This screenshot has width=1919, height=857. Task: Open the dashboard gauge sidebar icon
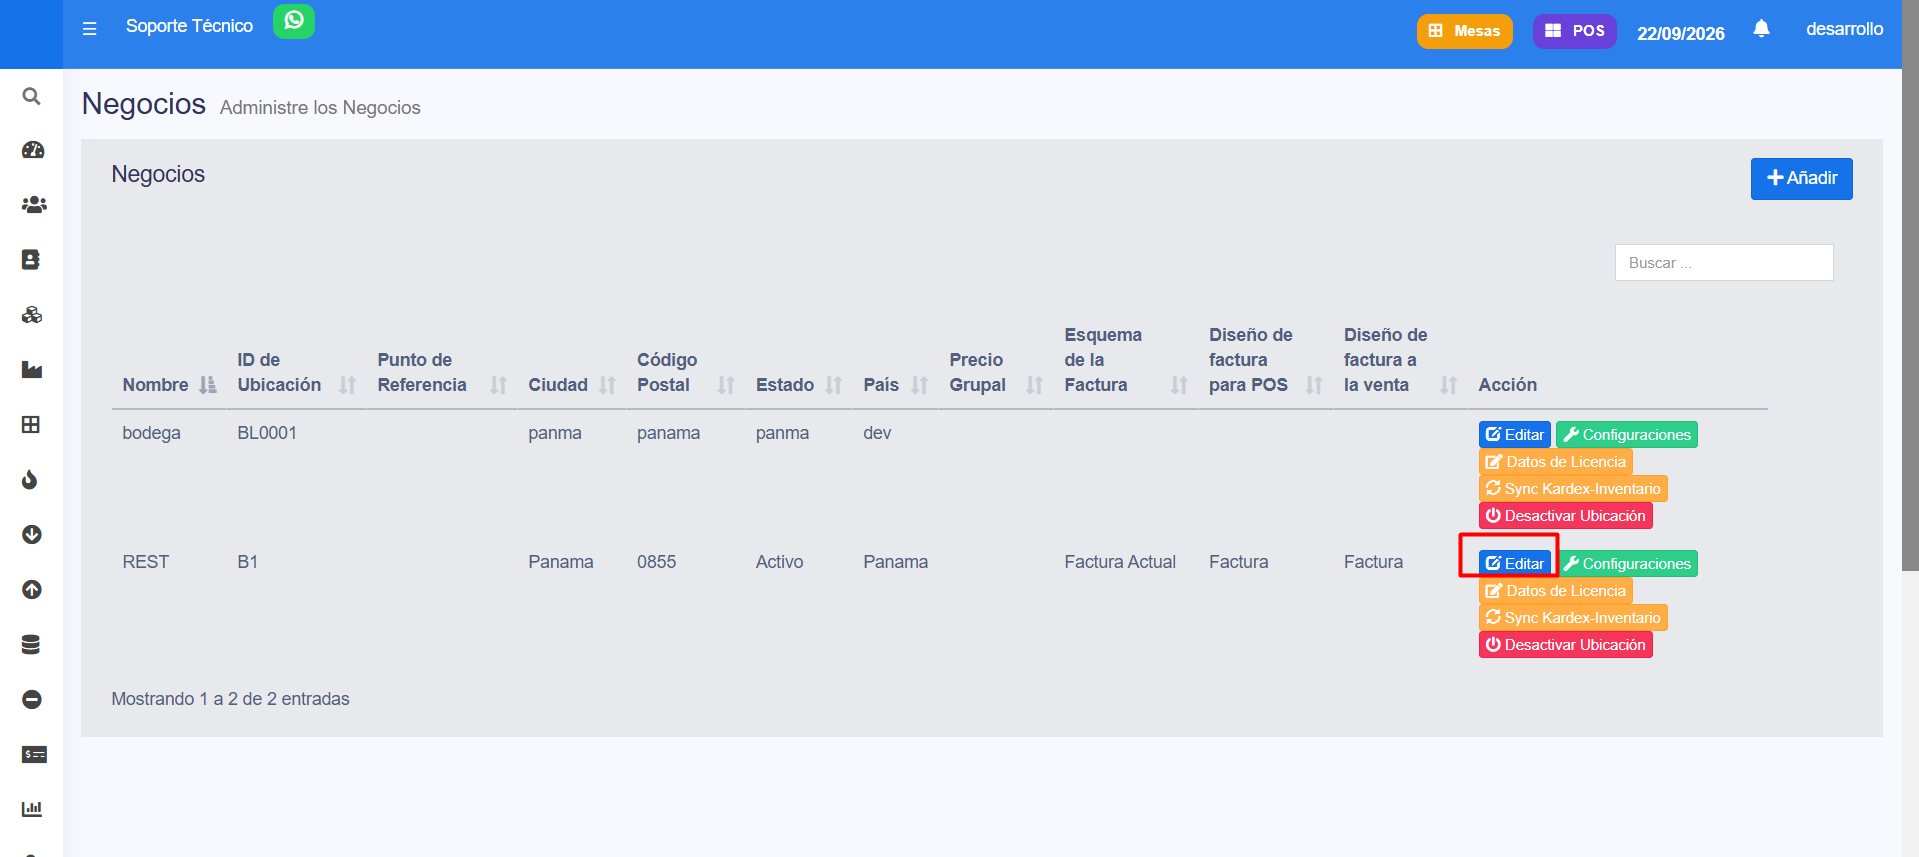pos(32,150)
